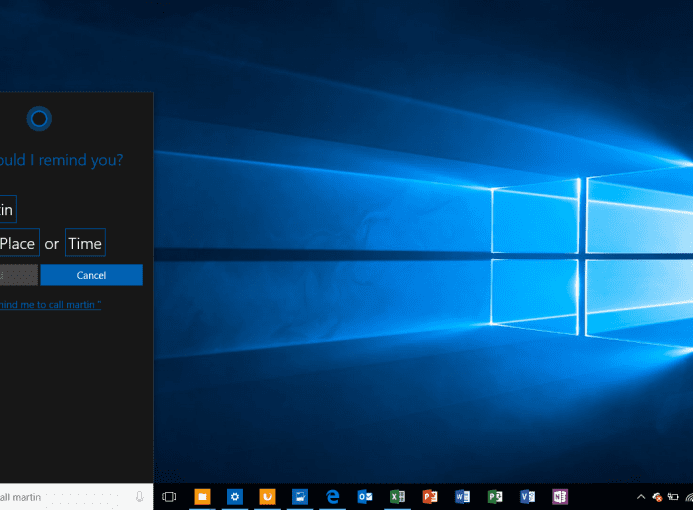This screenshot has height=510, width=693.
Task: Click the Cortana circle icon
Action: coord(39,118)
